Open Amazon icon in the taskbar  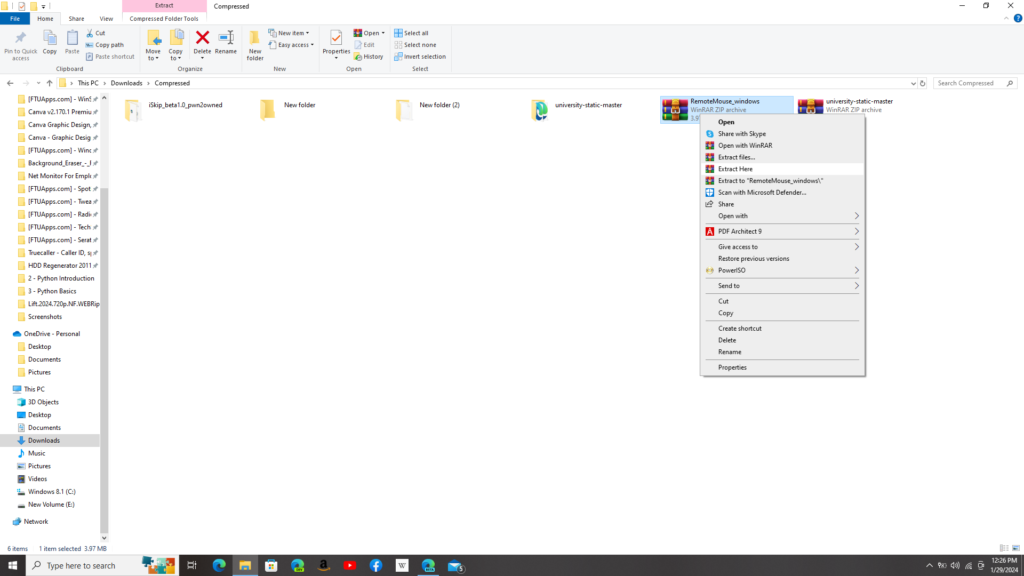pos(323,566)
